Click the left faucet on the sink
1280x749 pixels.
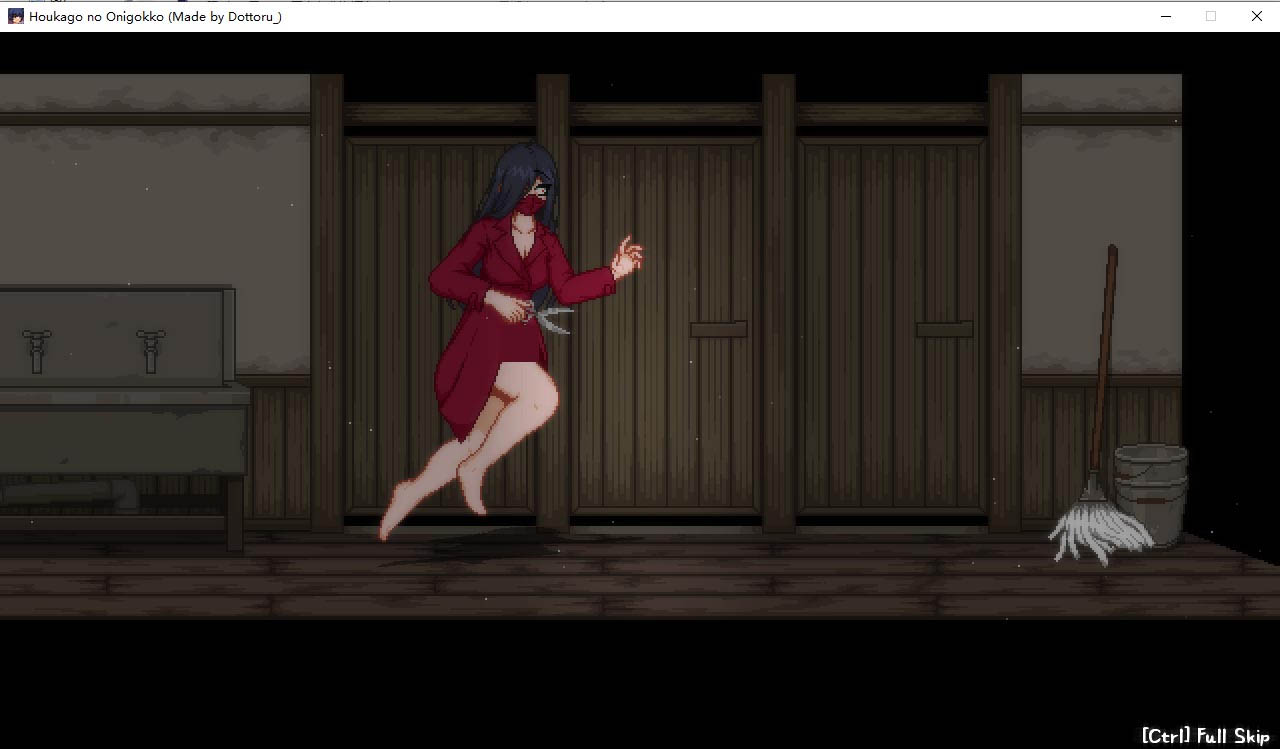(37, 348)
